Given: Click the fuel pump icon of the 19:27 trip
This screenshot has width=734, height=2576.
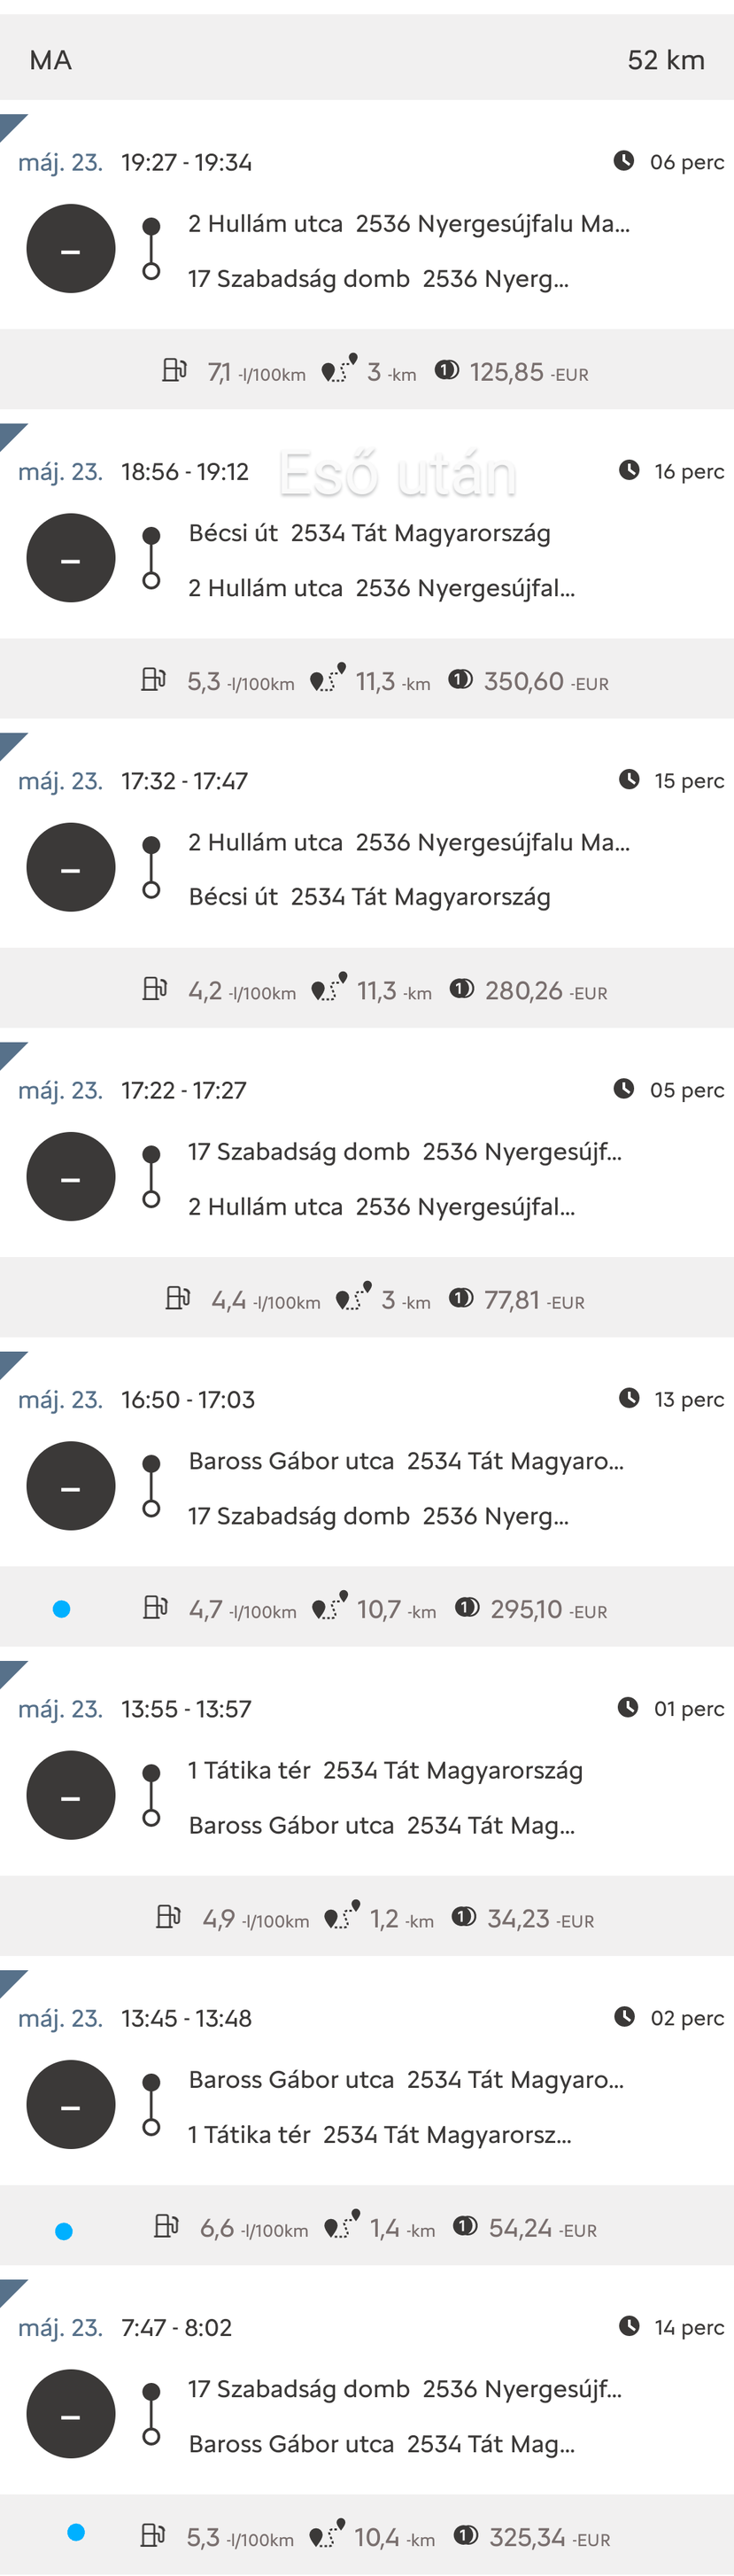Looking at the screenshot, I should coord(174,371).
